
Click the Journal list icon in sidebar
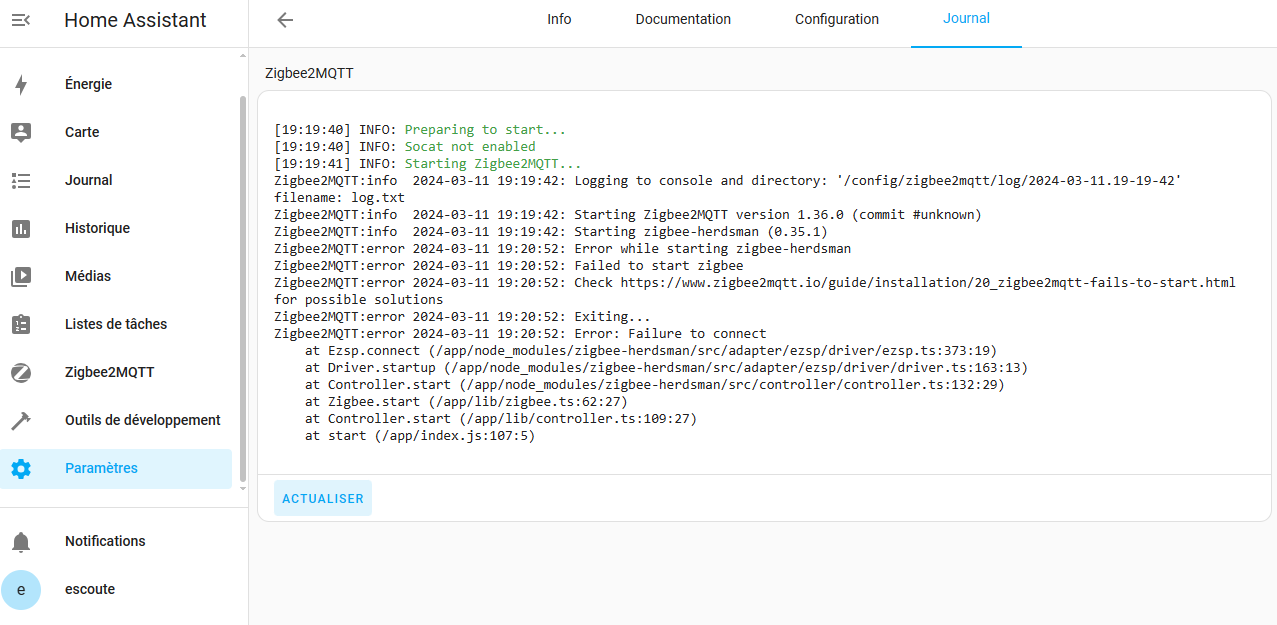21,181
